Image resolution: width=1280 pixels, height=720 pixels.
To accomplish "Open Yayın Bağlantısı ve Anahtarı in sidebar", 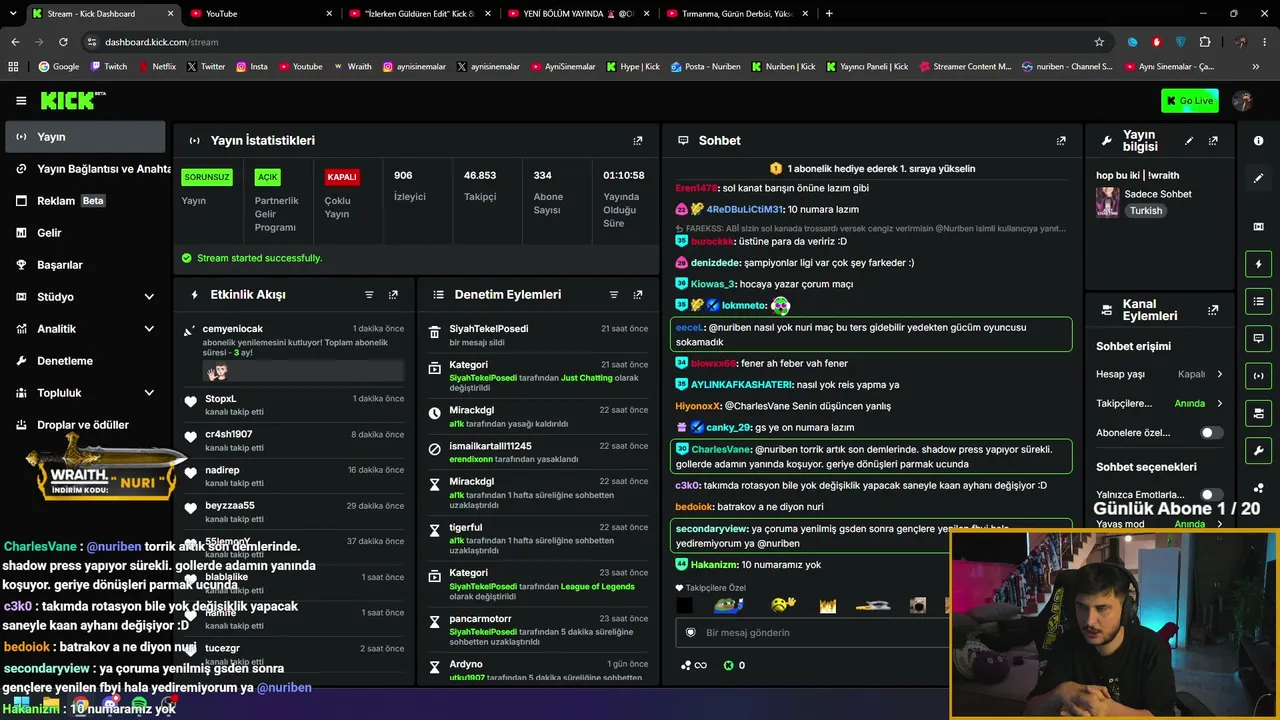I will (x=85, y=169).
